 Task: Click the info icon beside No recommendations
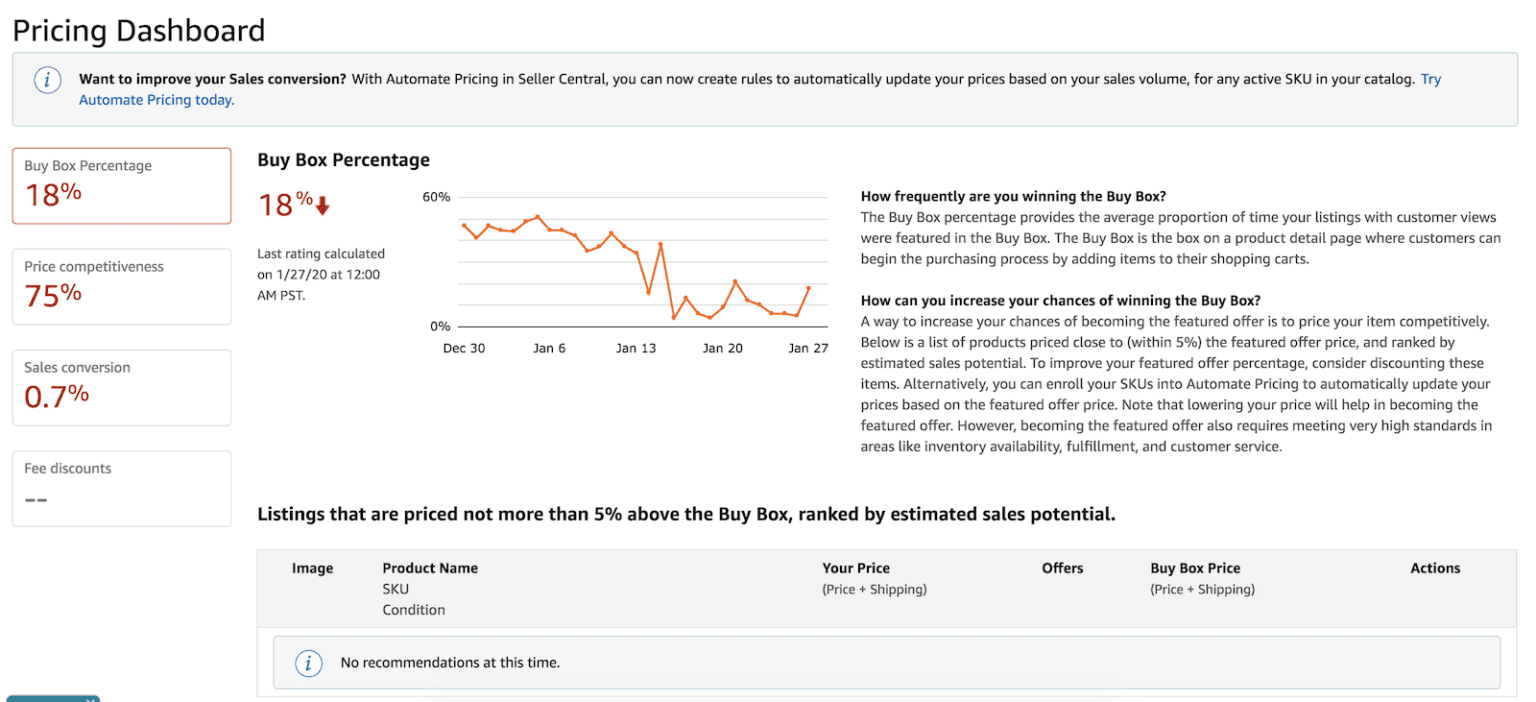tap(308, 662)
